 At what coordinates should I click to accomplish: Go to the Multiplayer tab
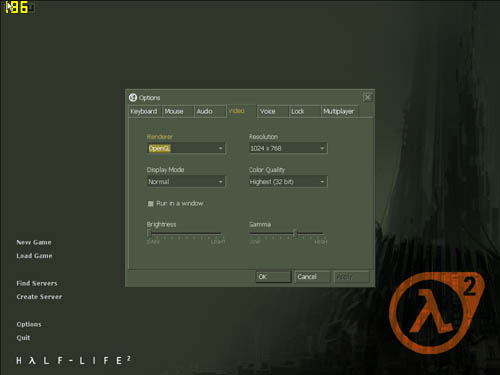click(x=340, y=111)
